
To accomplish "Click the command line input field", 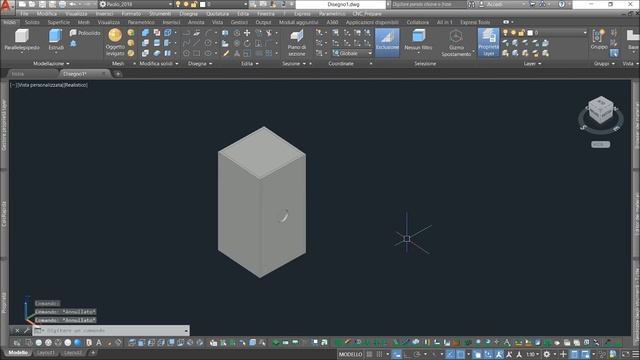I will pyautogui.click(x=111, y=330).
